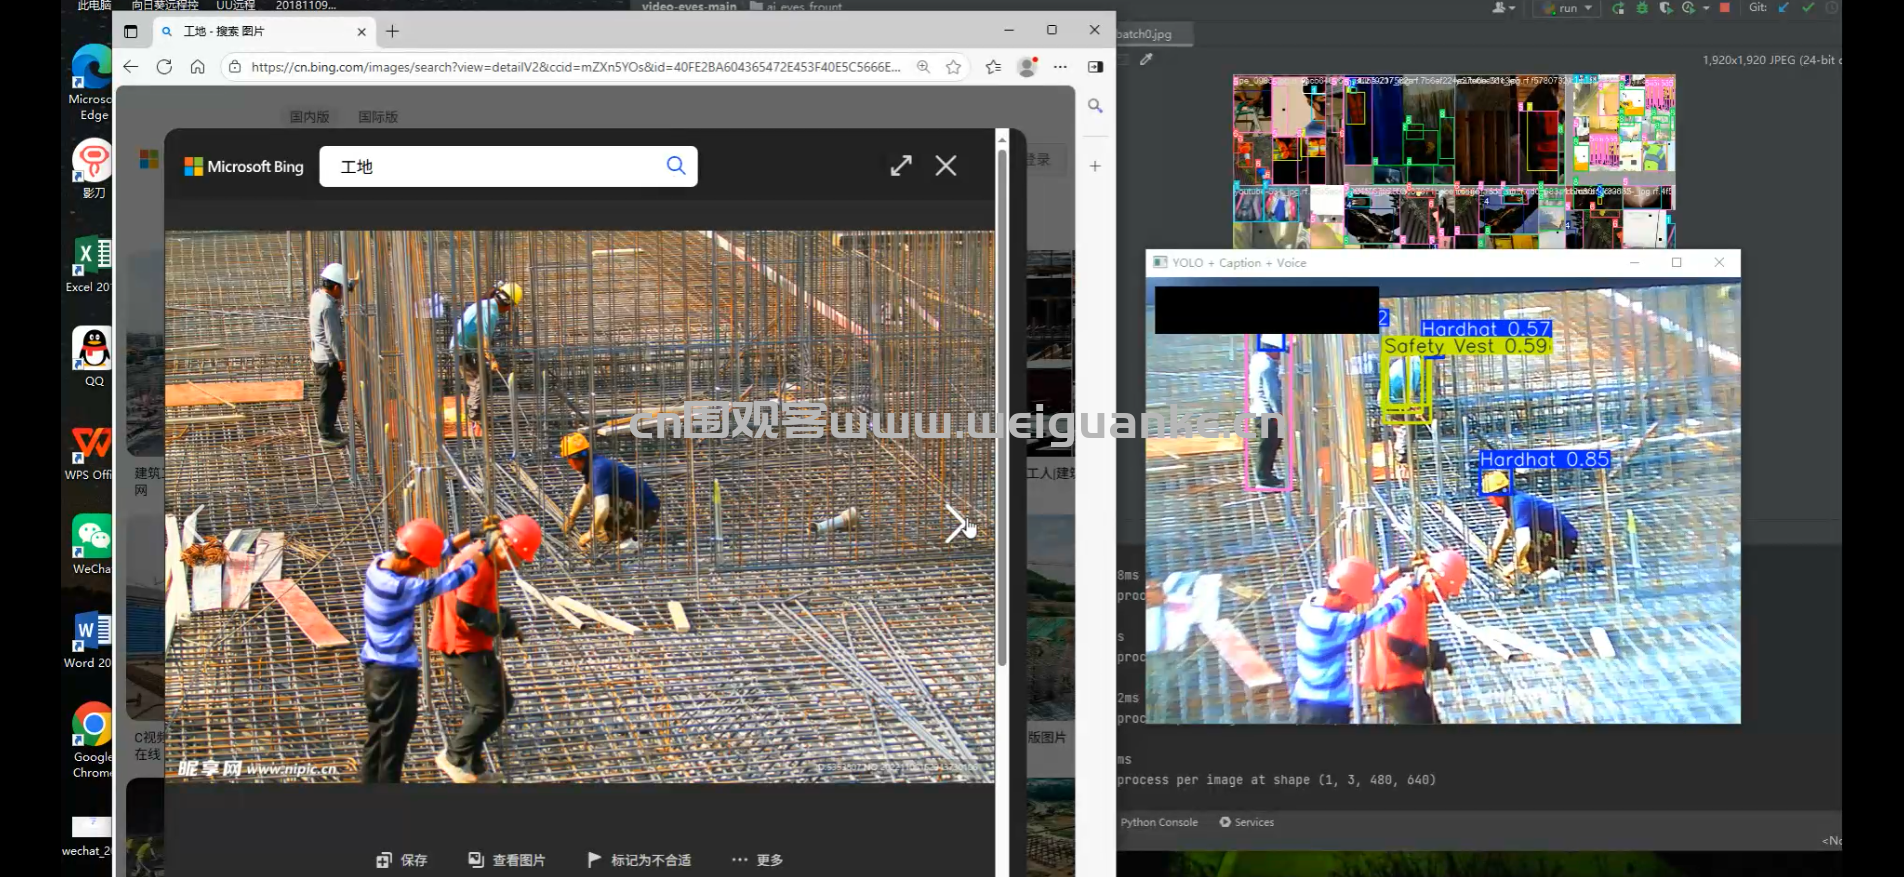Click the Safety Vest 0.59 label
The image size is (1904, 877).
pos(1467,346)
